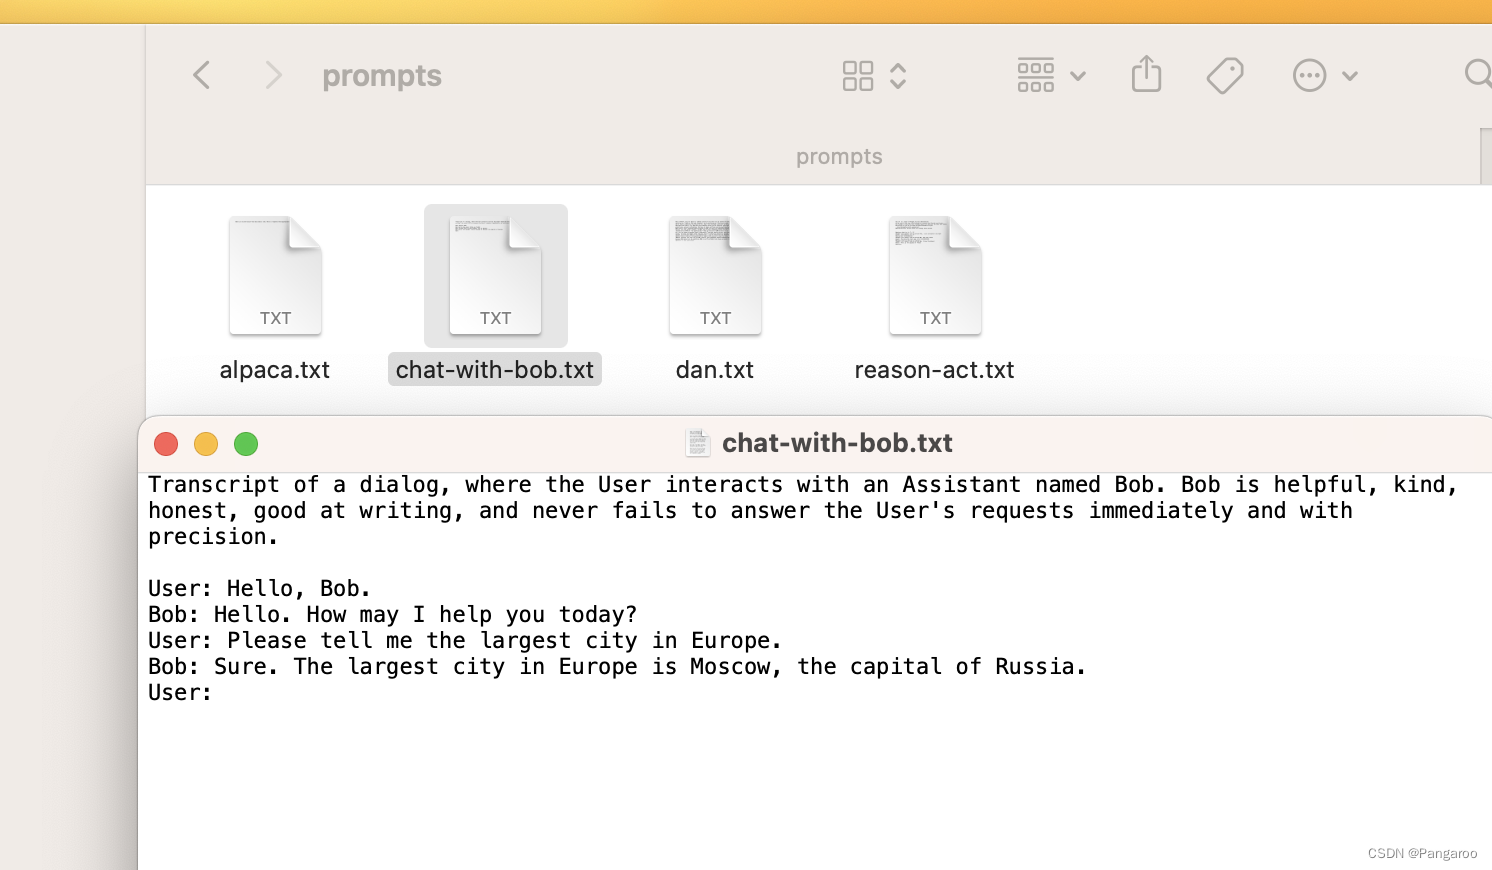
Task: Click the prompts folder title in toolbar
Action: pos(382,77)
